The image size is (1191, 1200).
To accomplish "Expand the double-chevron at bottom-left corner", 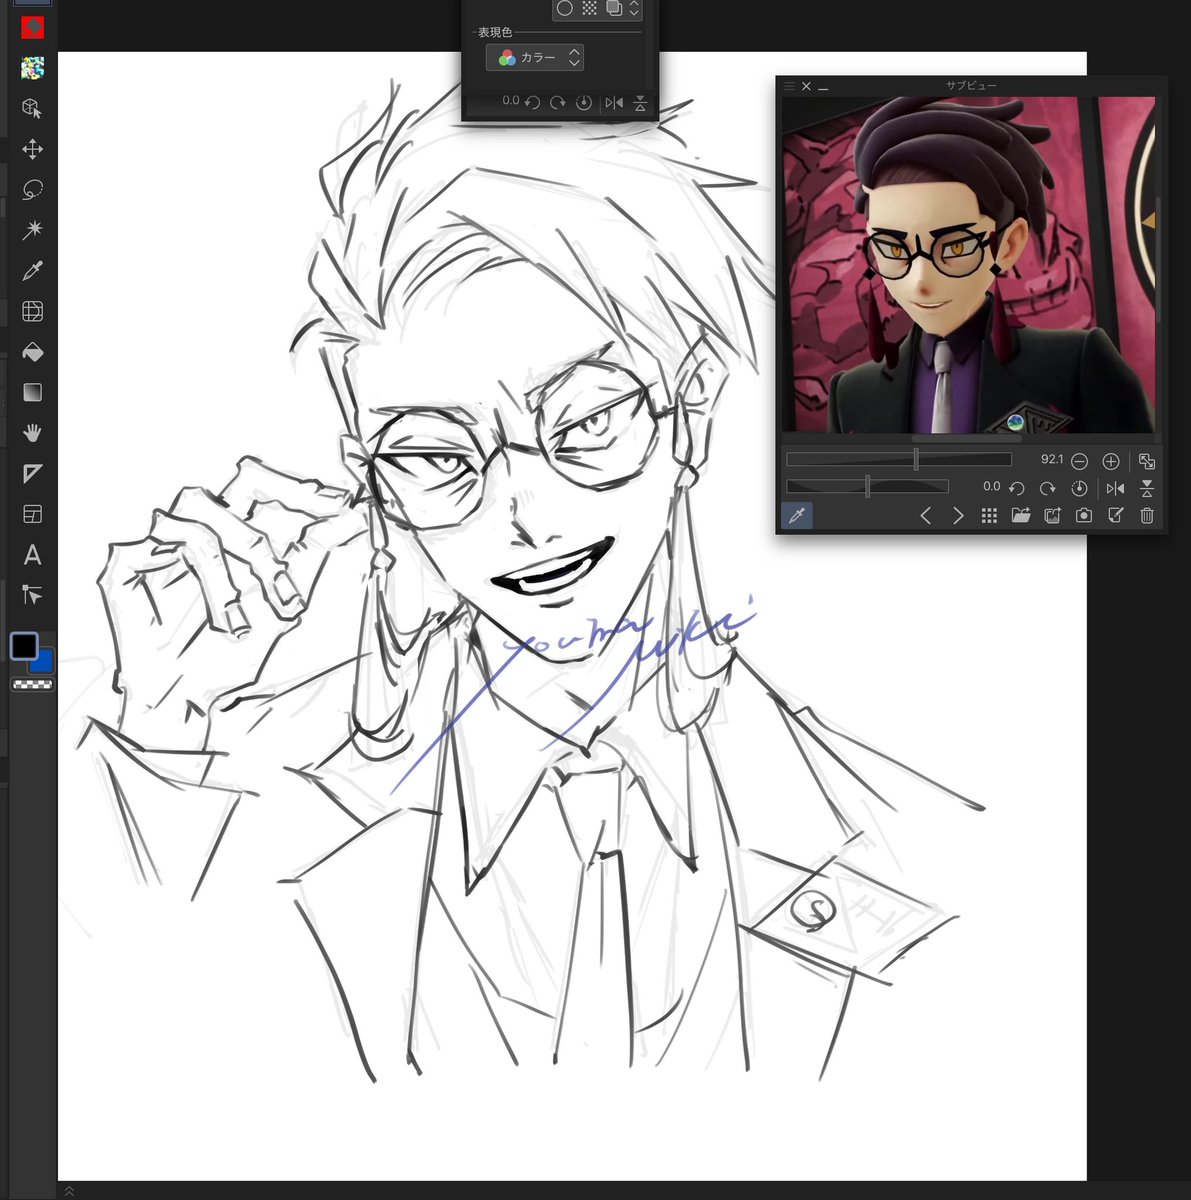I will 69,1191.
